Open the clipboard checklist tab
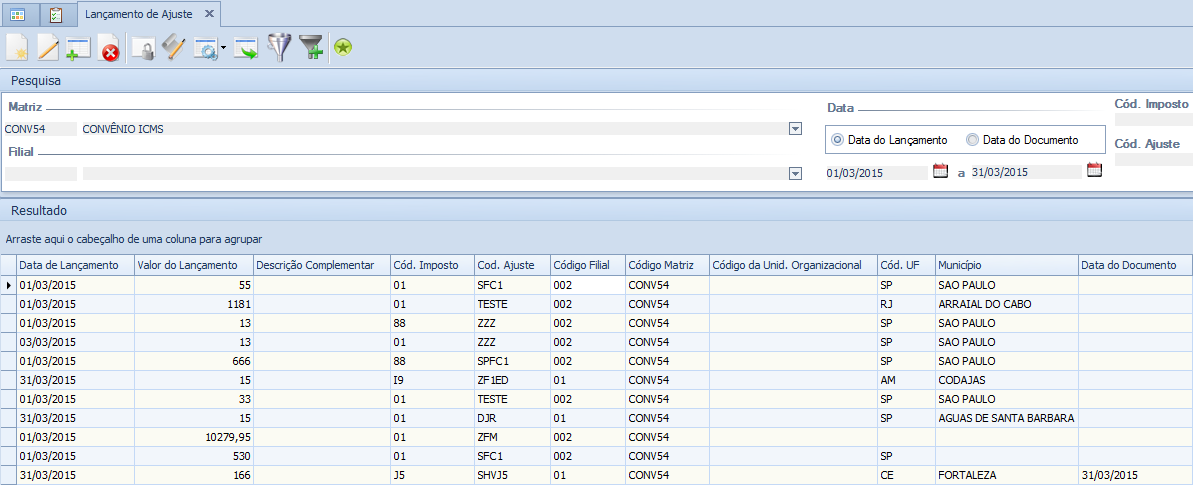The height and width of the screenshot is (485, 1193). coord(56,14)
